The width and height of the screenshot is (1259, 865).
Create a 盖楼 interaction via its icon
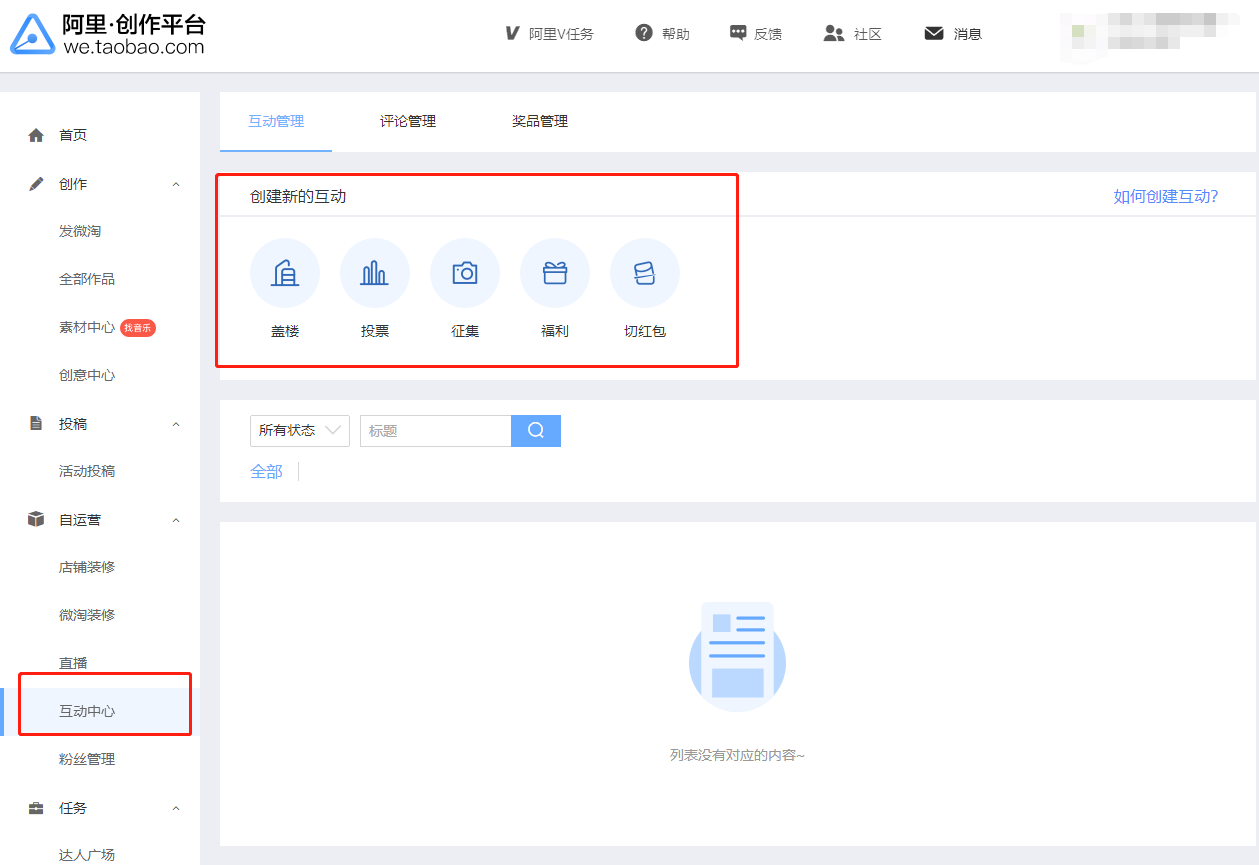pyautogui.click(x=285, y=273)
